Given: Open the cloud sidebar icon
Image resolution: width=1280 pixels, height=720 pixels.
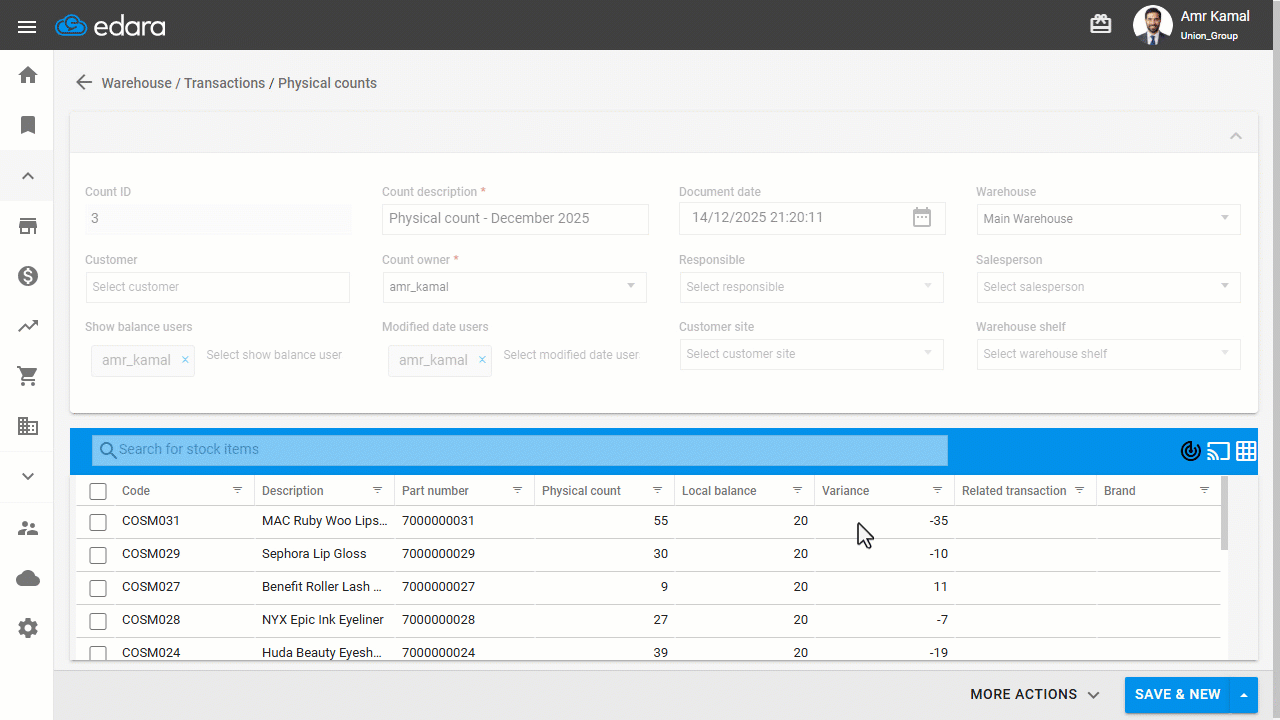Looking at the screenshot, I should point(28,578).
